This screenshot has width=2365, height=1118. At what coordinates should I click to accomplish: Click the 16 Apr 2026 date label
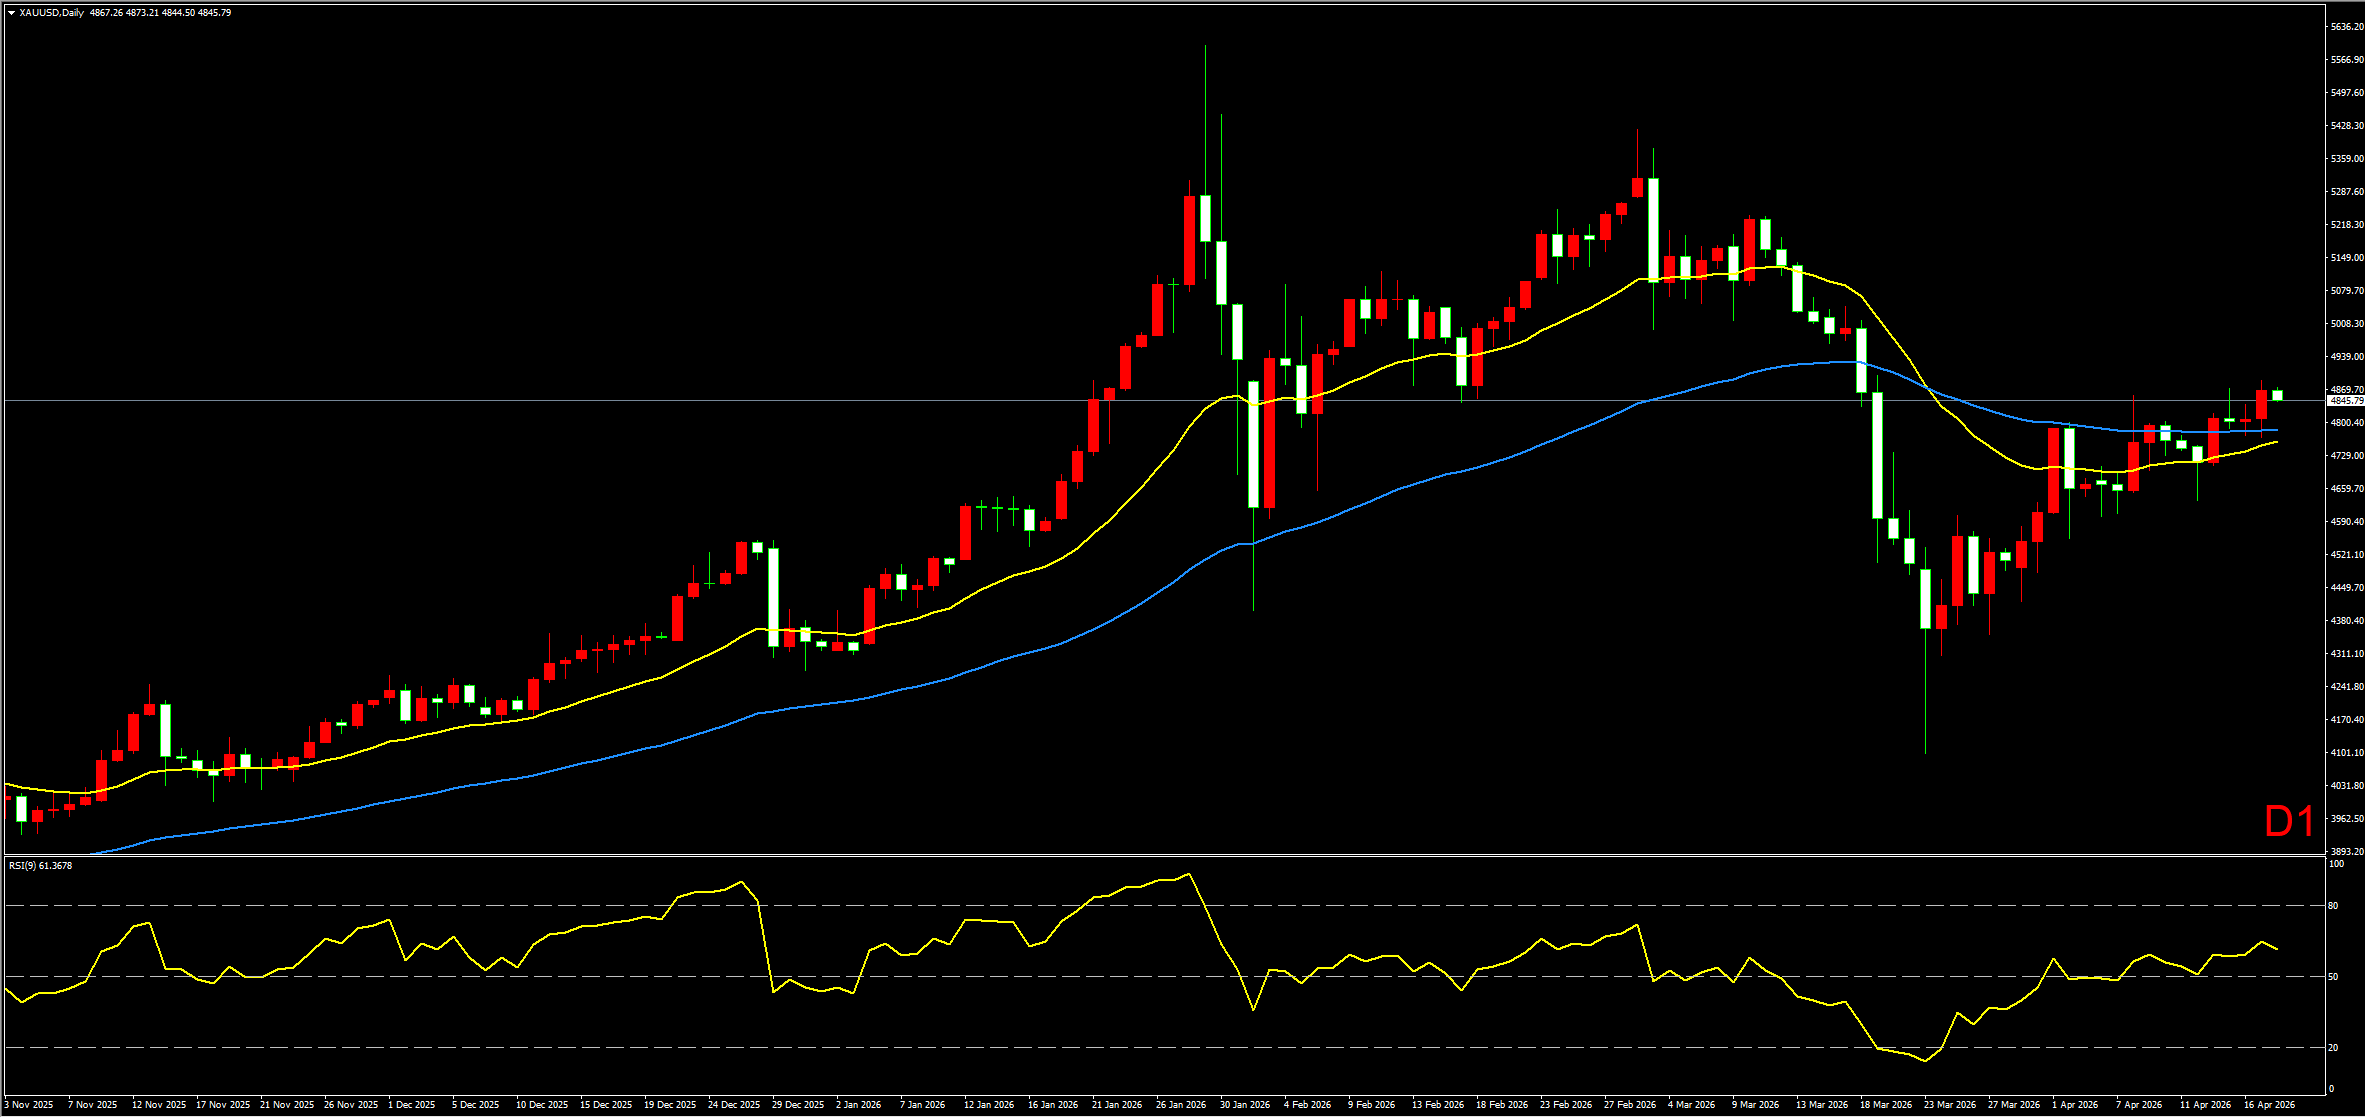point(2269,1105)
